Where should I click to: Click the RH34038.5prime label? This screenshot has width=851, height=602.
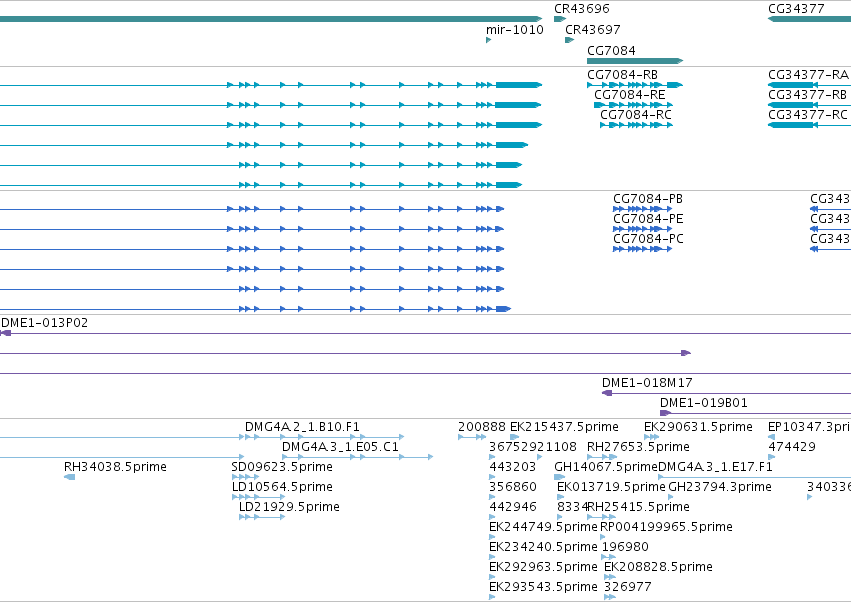pos(115,467)
